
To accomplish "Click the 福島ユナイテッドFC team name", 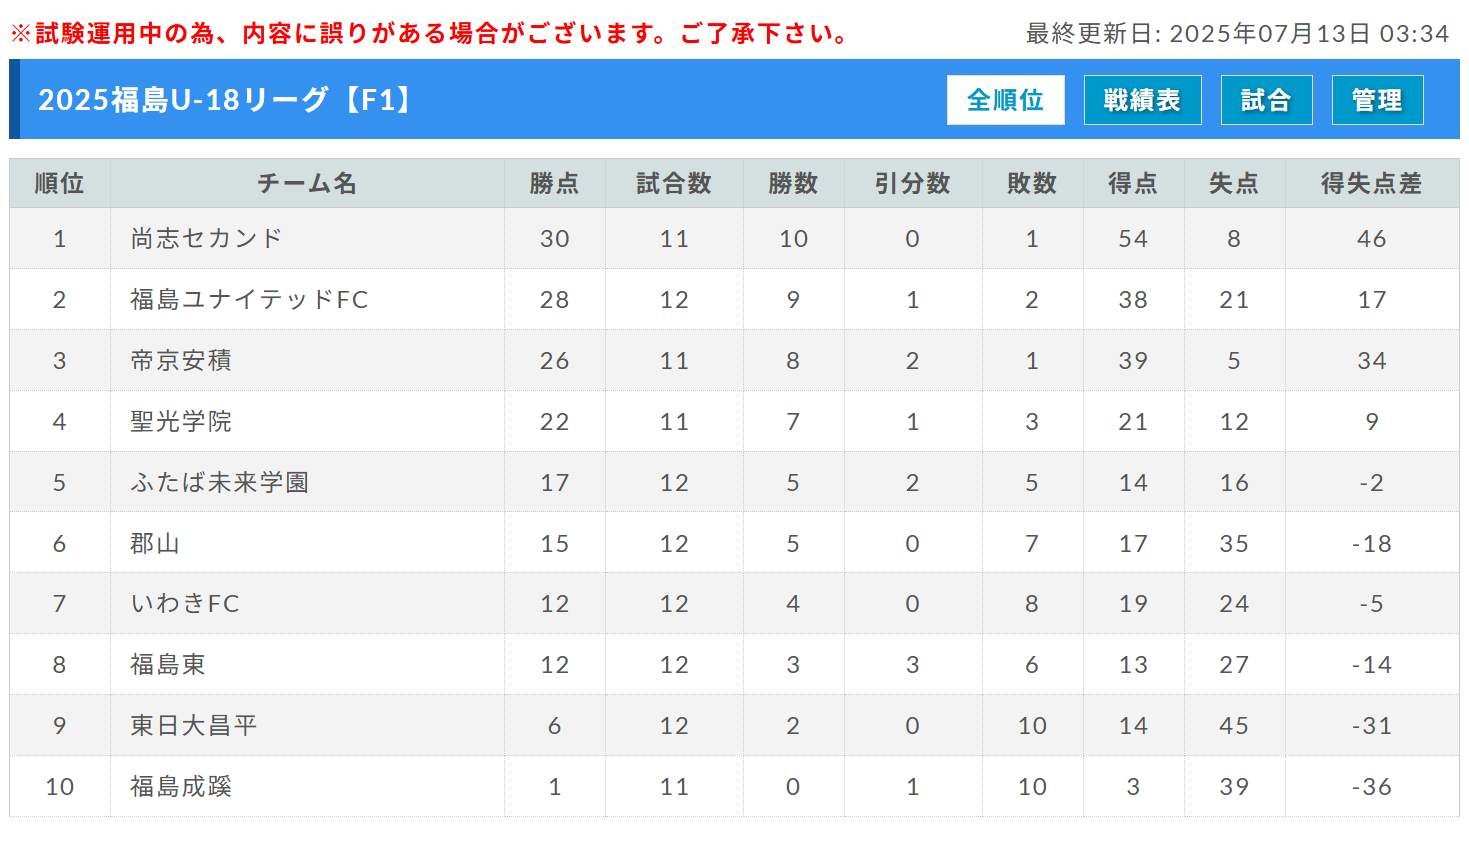I will 249,300.
